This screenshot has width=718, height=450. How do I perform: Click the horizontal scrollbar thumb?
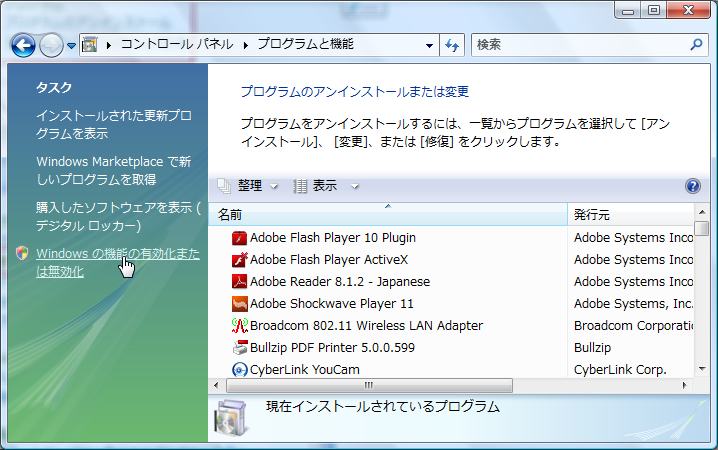pos(369,385)
